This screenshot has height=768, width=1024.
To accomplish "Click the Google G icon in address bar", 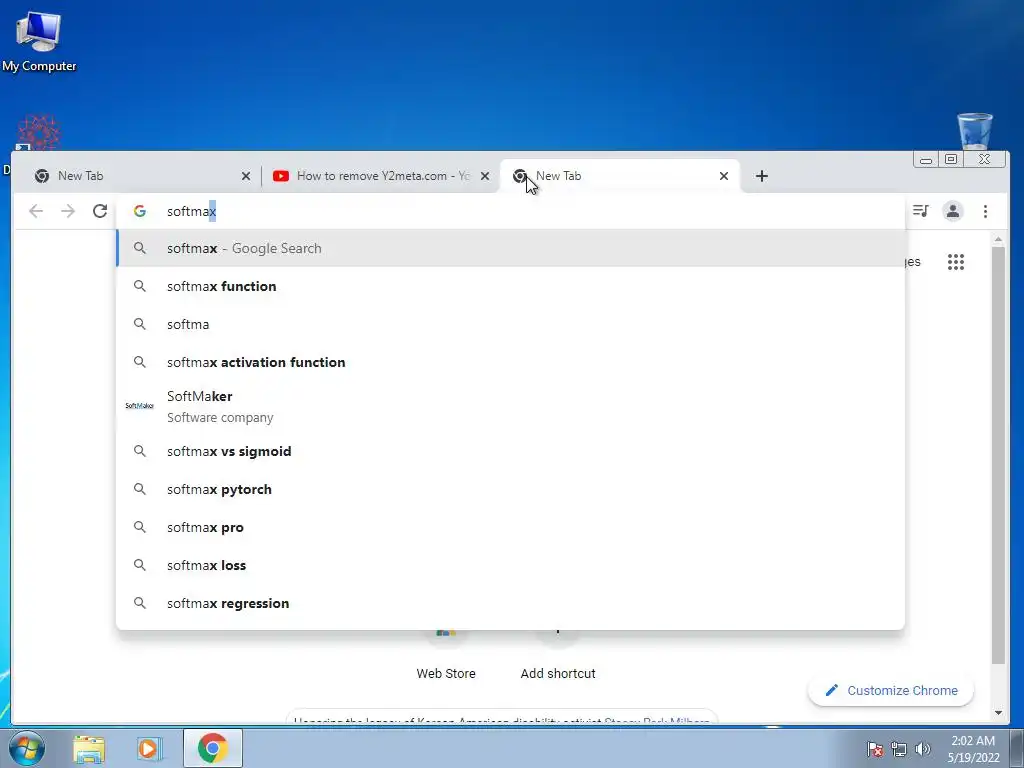I will 139,211.
